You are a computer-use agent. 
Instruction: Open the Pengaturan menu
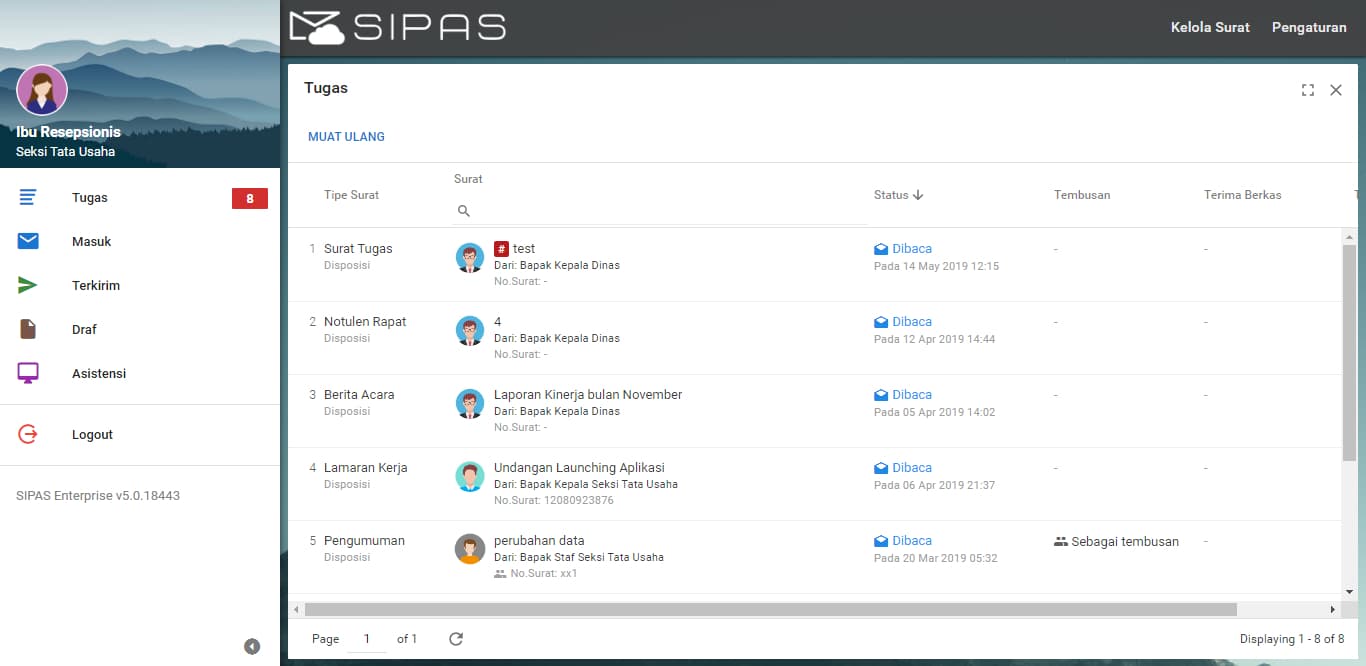(x=1309, y=28)
